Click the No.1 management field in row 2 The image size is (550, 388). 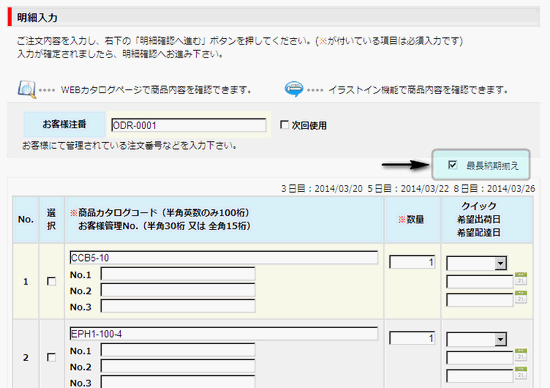pos(178,350)
